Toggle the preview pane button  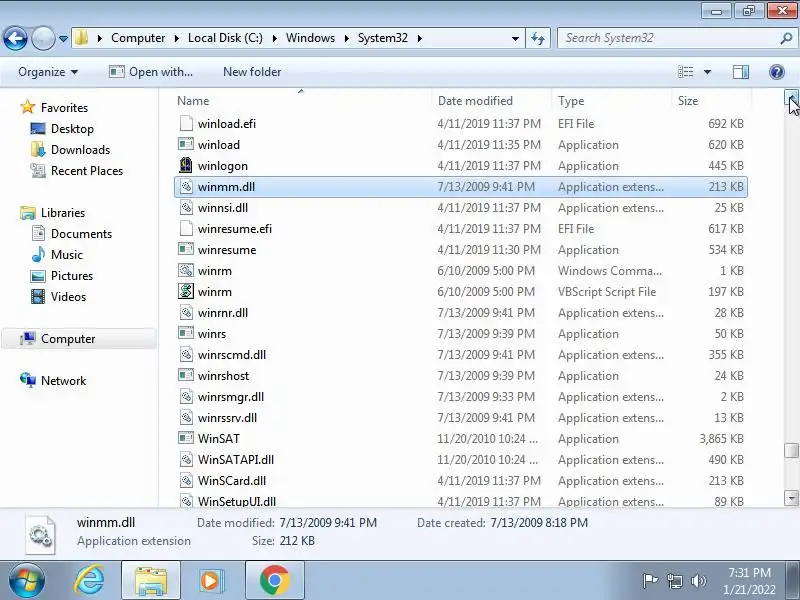[741, 72]
